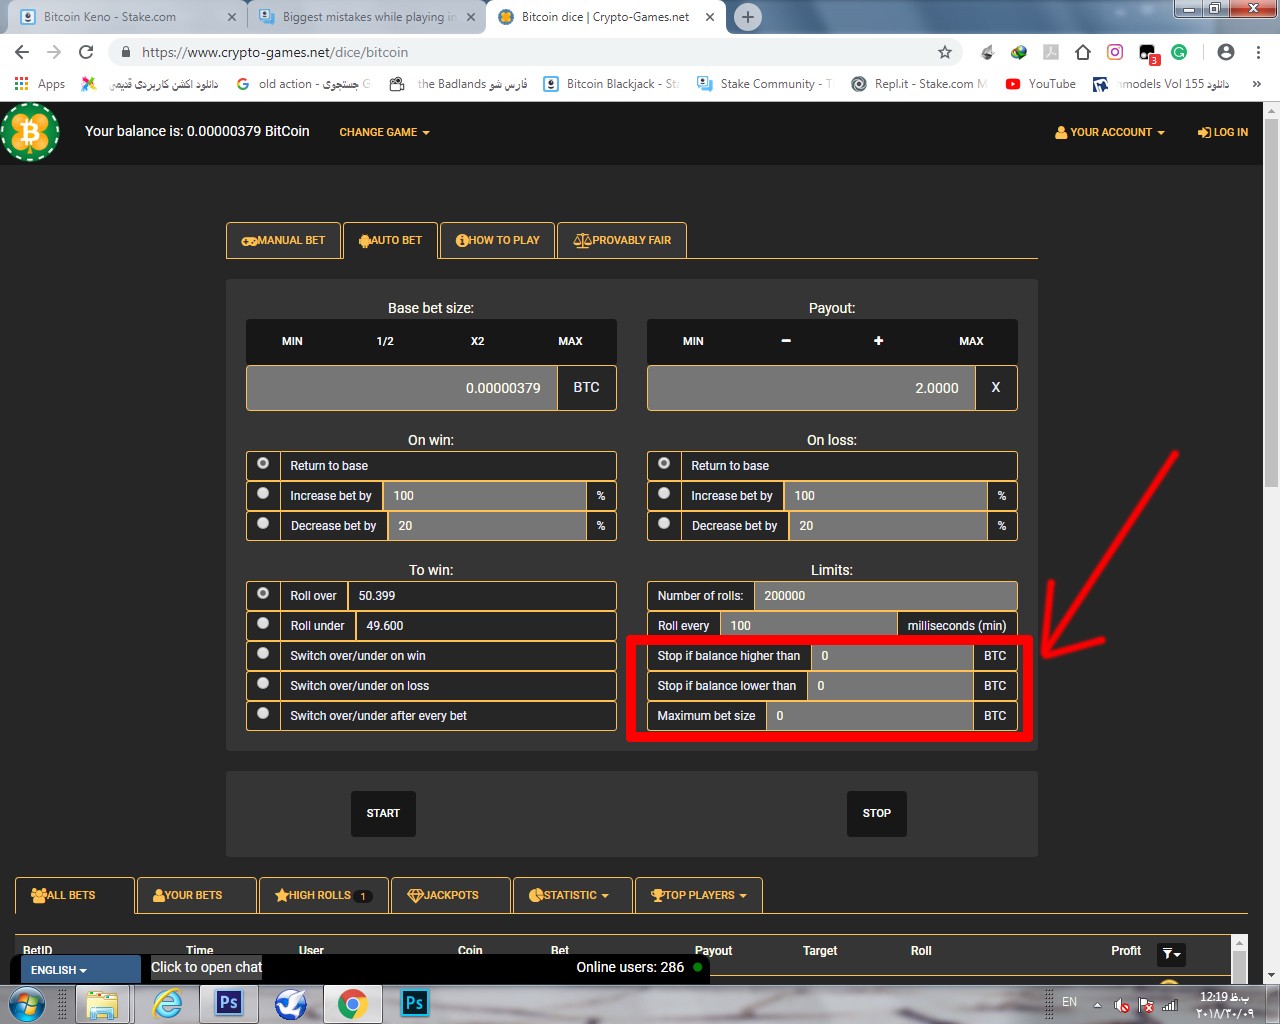
Task: Click the All Bets people icon
Action: [39, 895]
